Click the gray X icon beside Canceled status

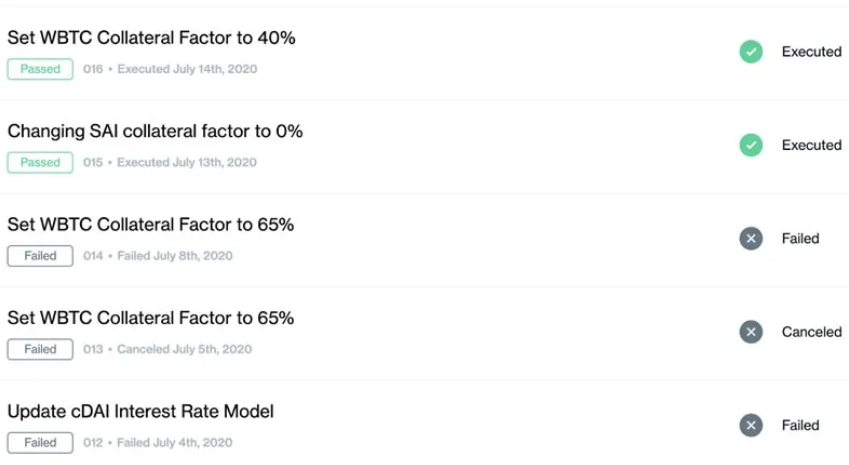tap(751, 332)
